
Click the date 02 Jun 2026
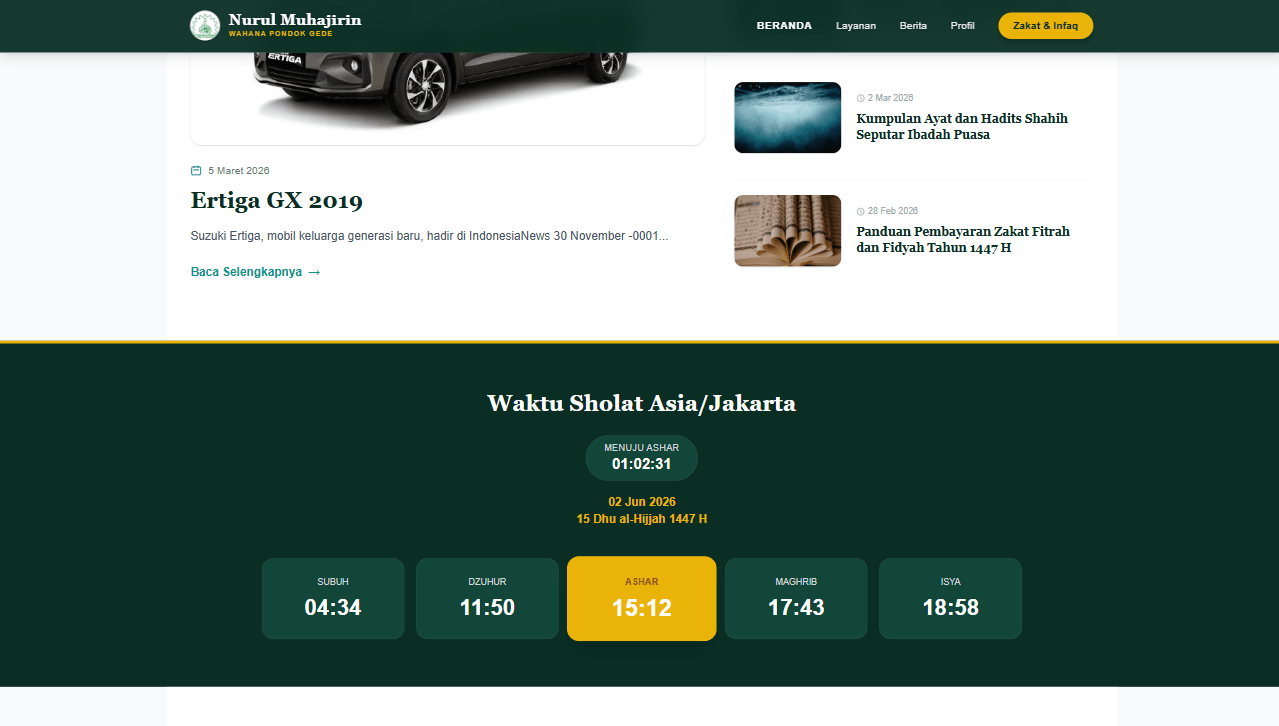tap(642, 502)
